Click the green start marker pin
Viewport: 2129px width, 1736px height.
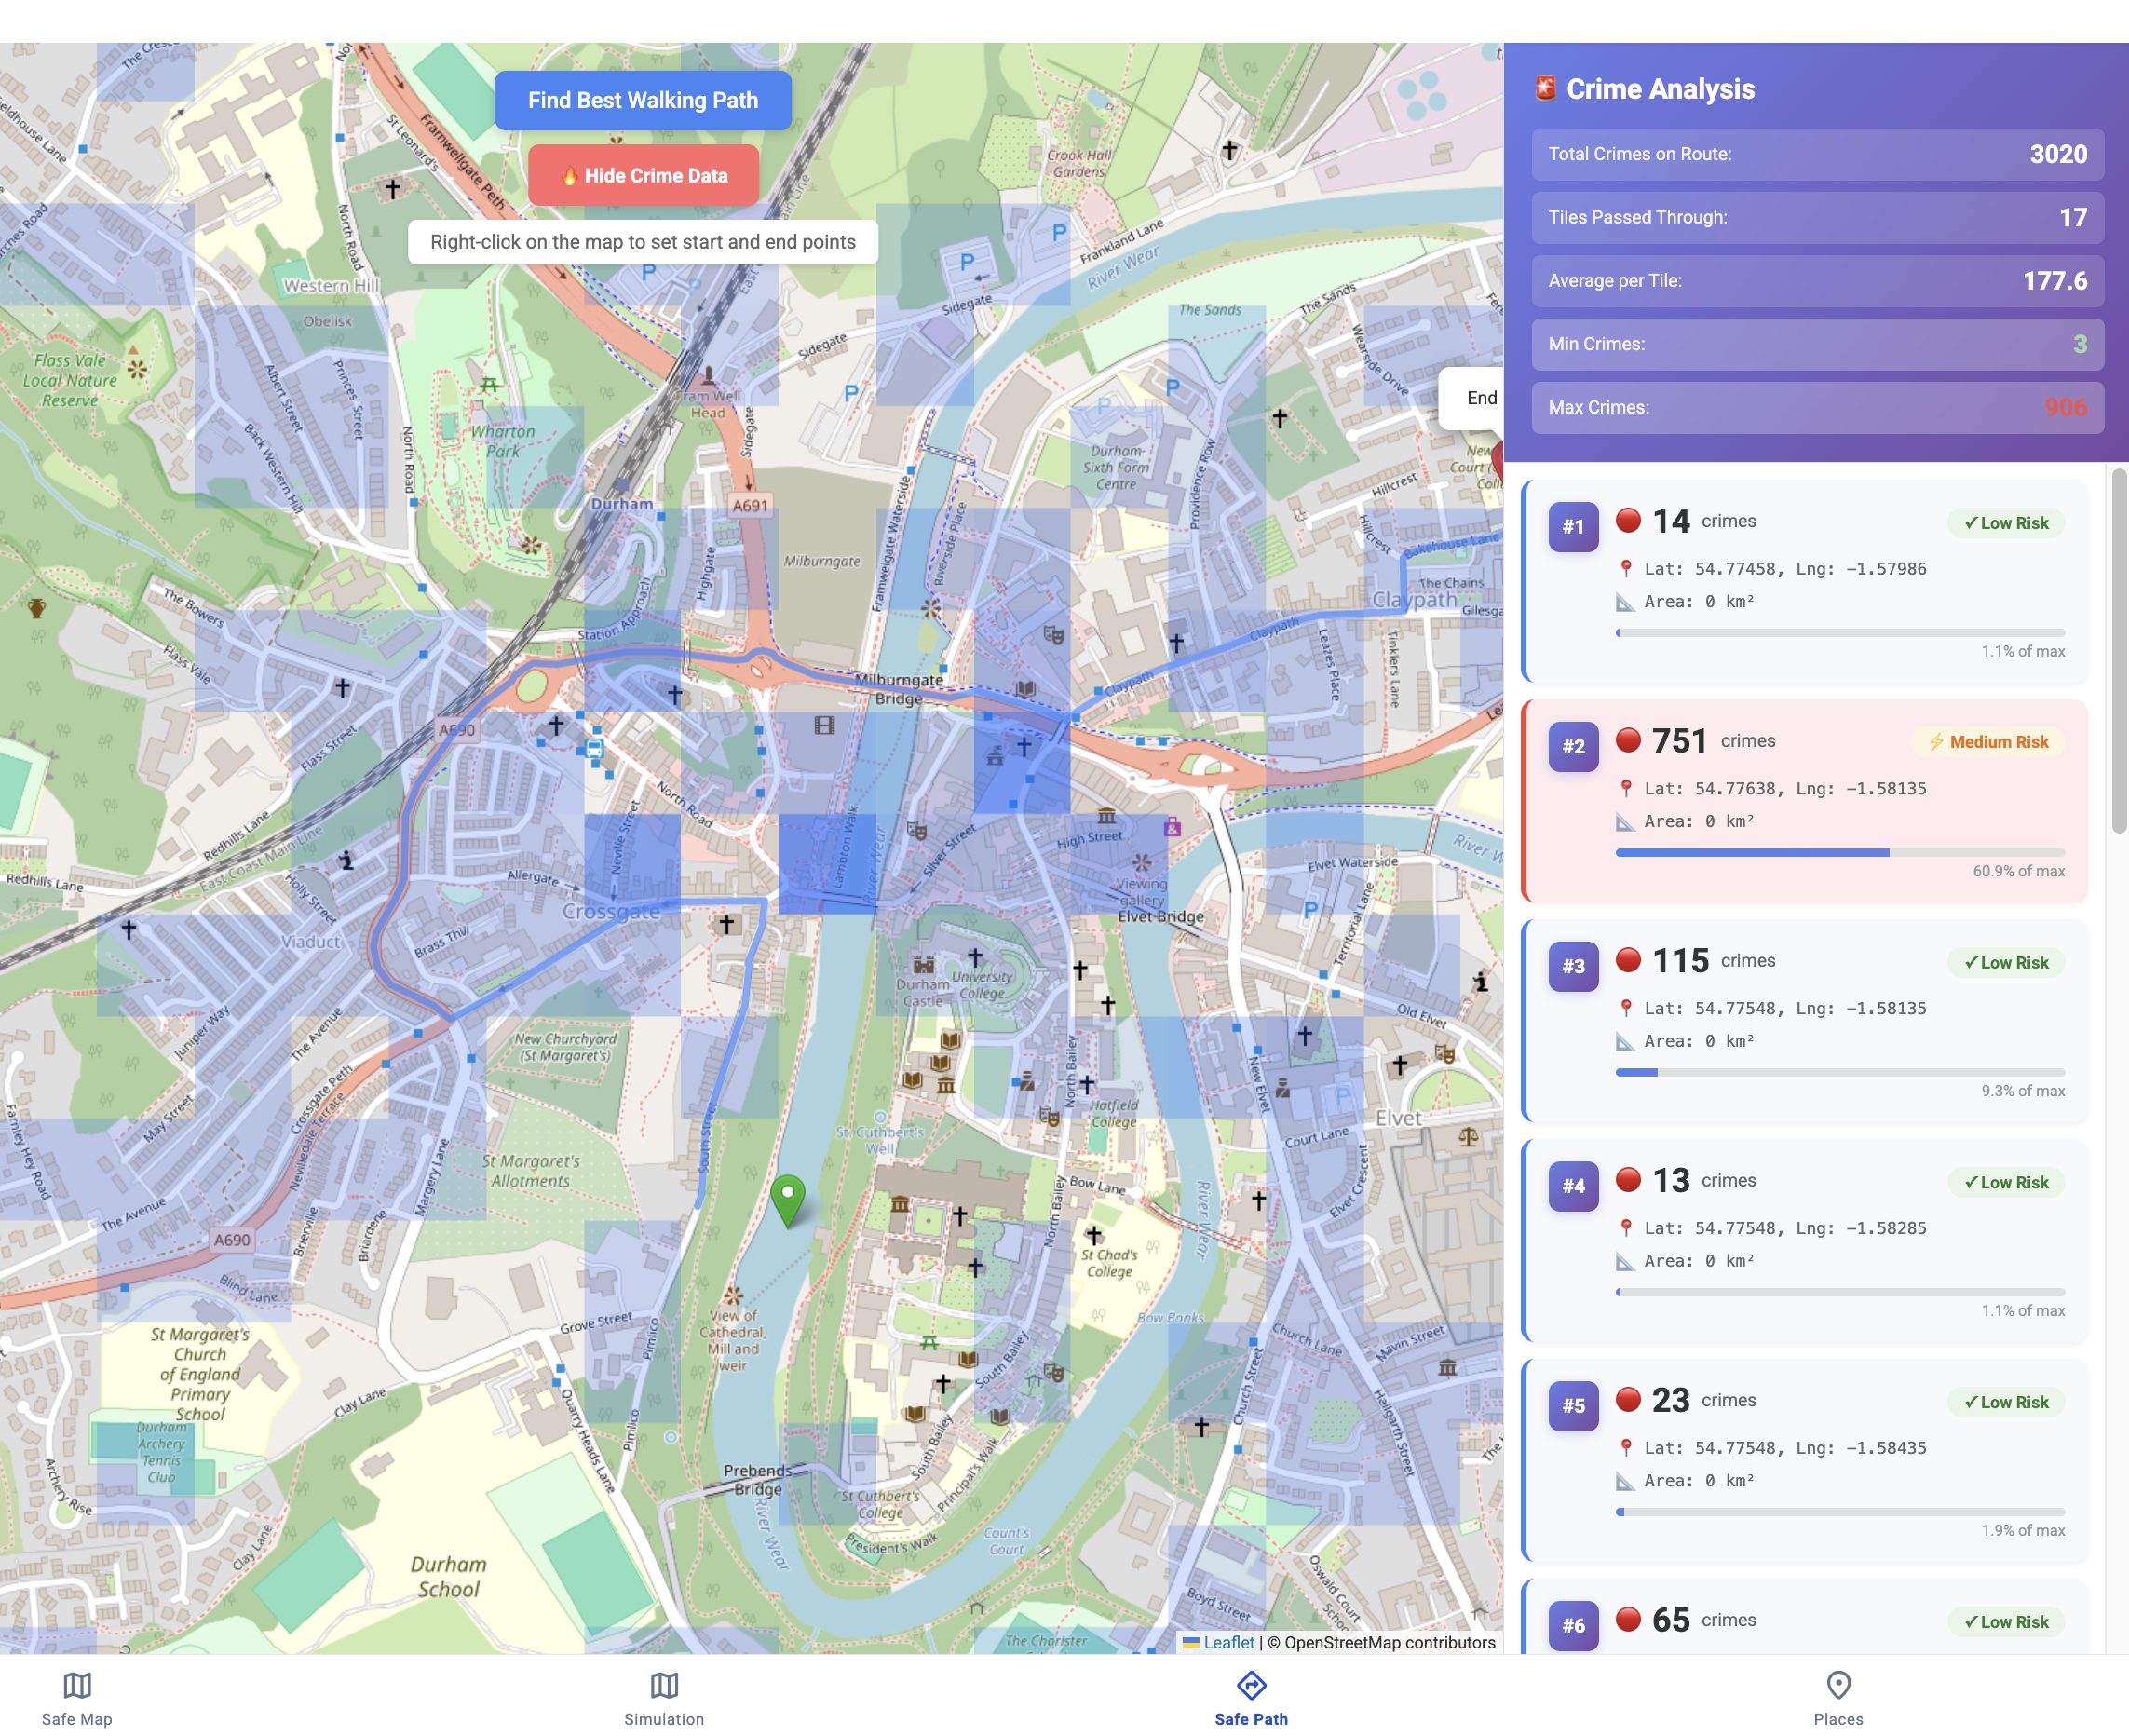pos(788,1199)
